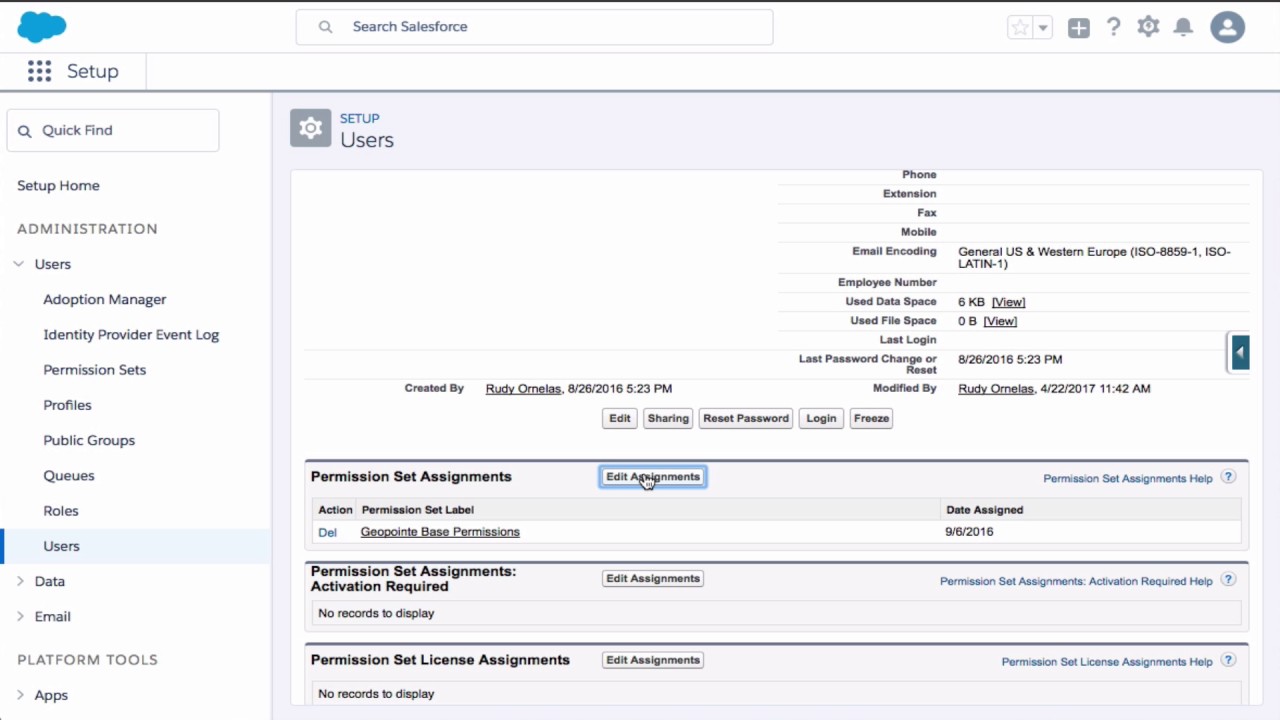The image size is (1280, 720).
Task: Open Permission Set Assignments: Activation Required Help
Action: [x=1076, y=581]
